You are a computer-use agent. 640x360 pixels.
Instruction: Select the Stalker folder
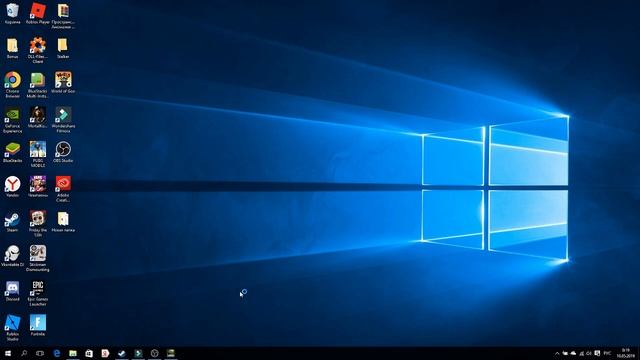63,49
